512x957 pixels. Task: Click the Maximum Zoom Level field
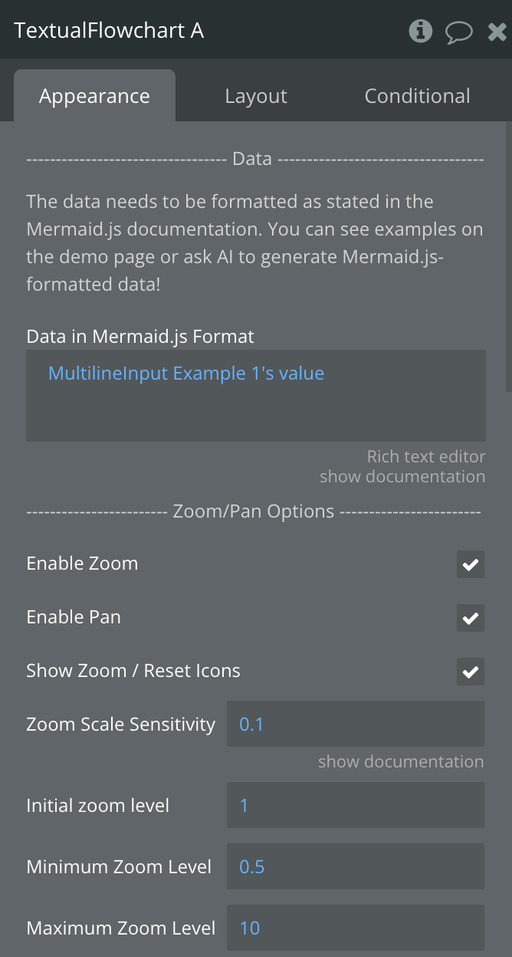(x=356, y=928)
